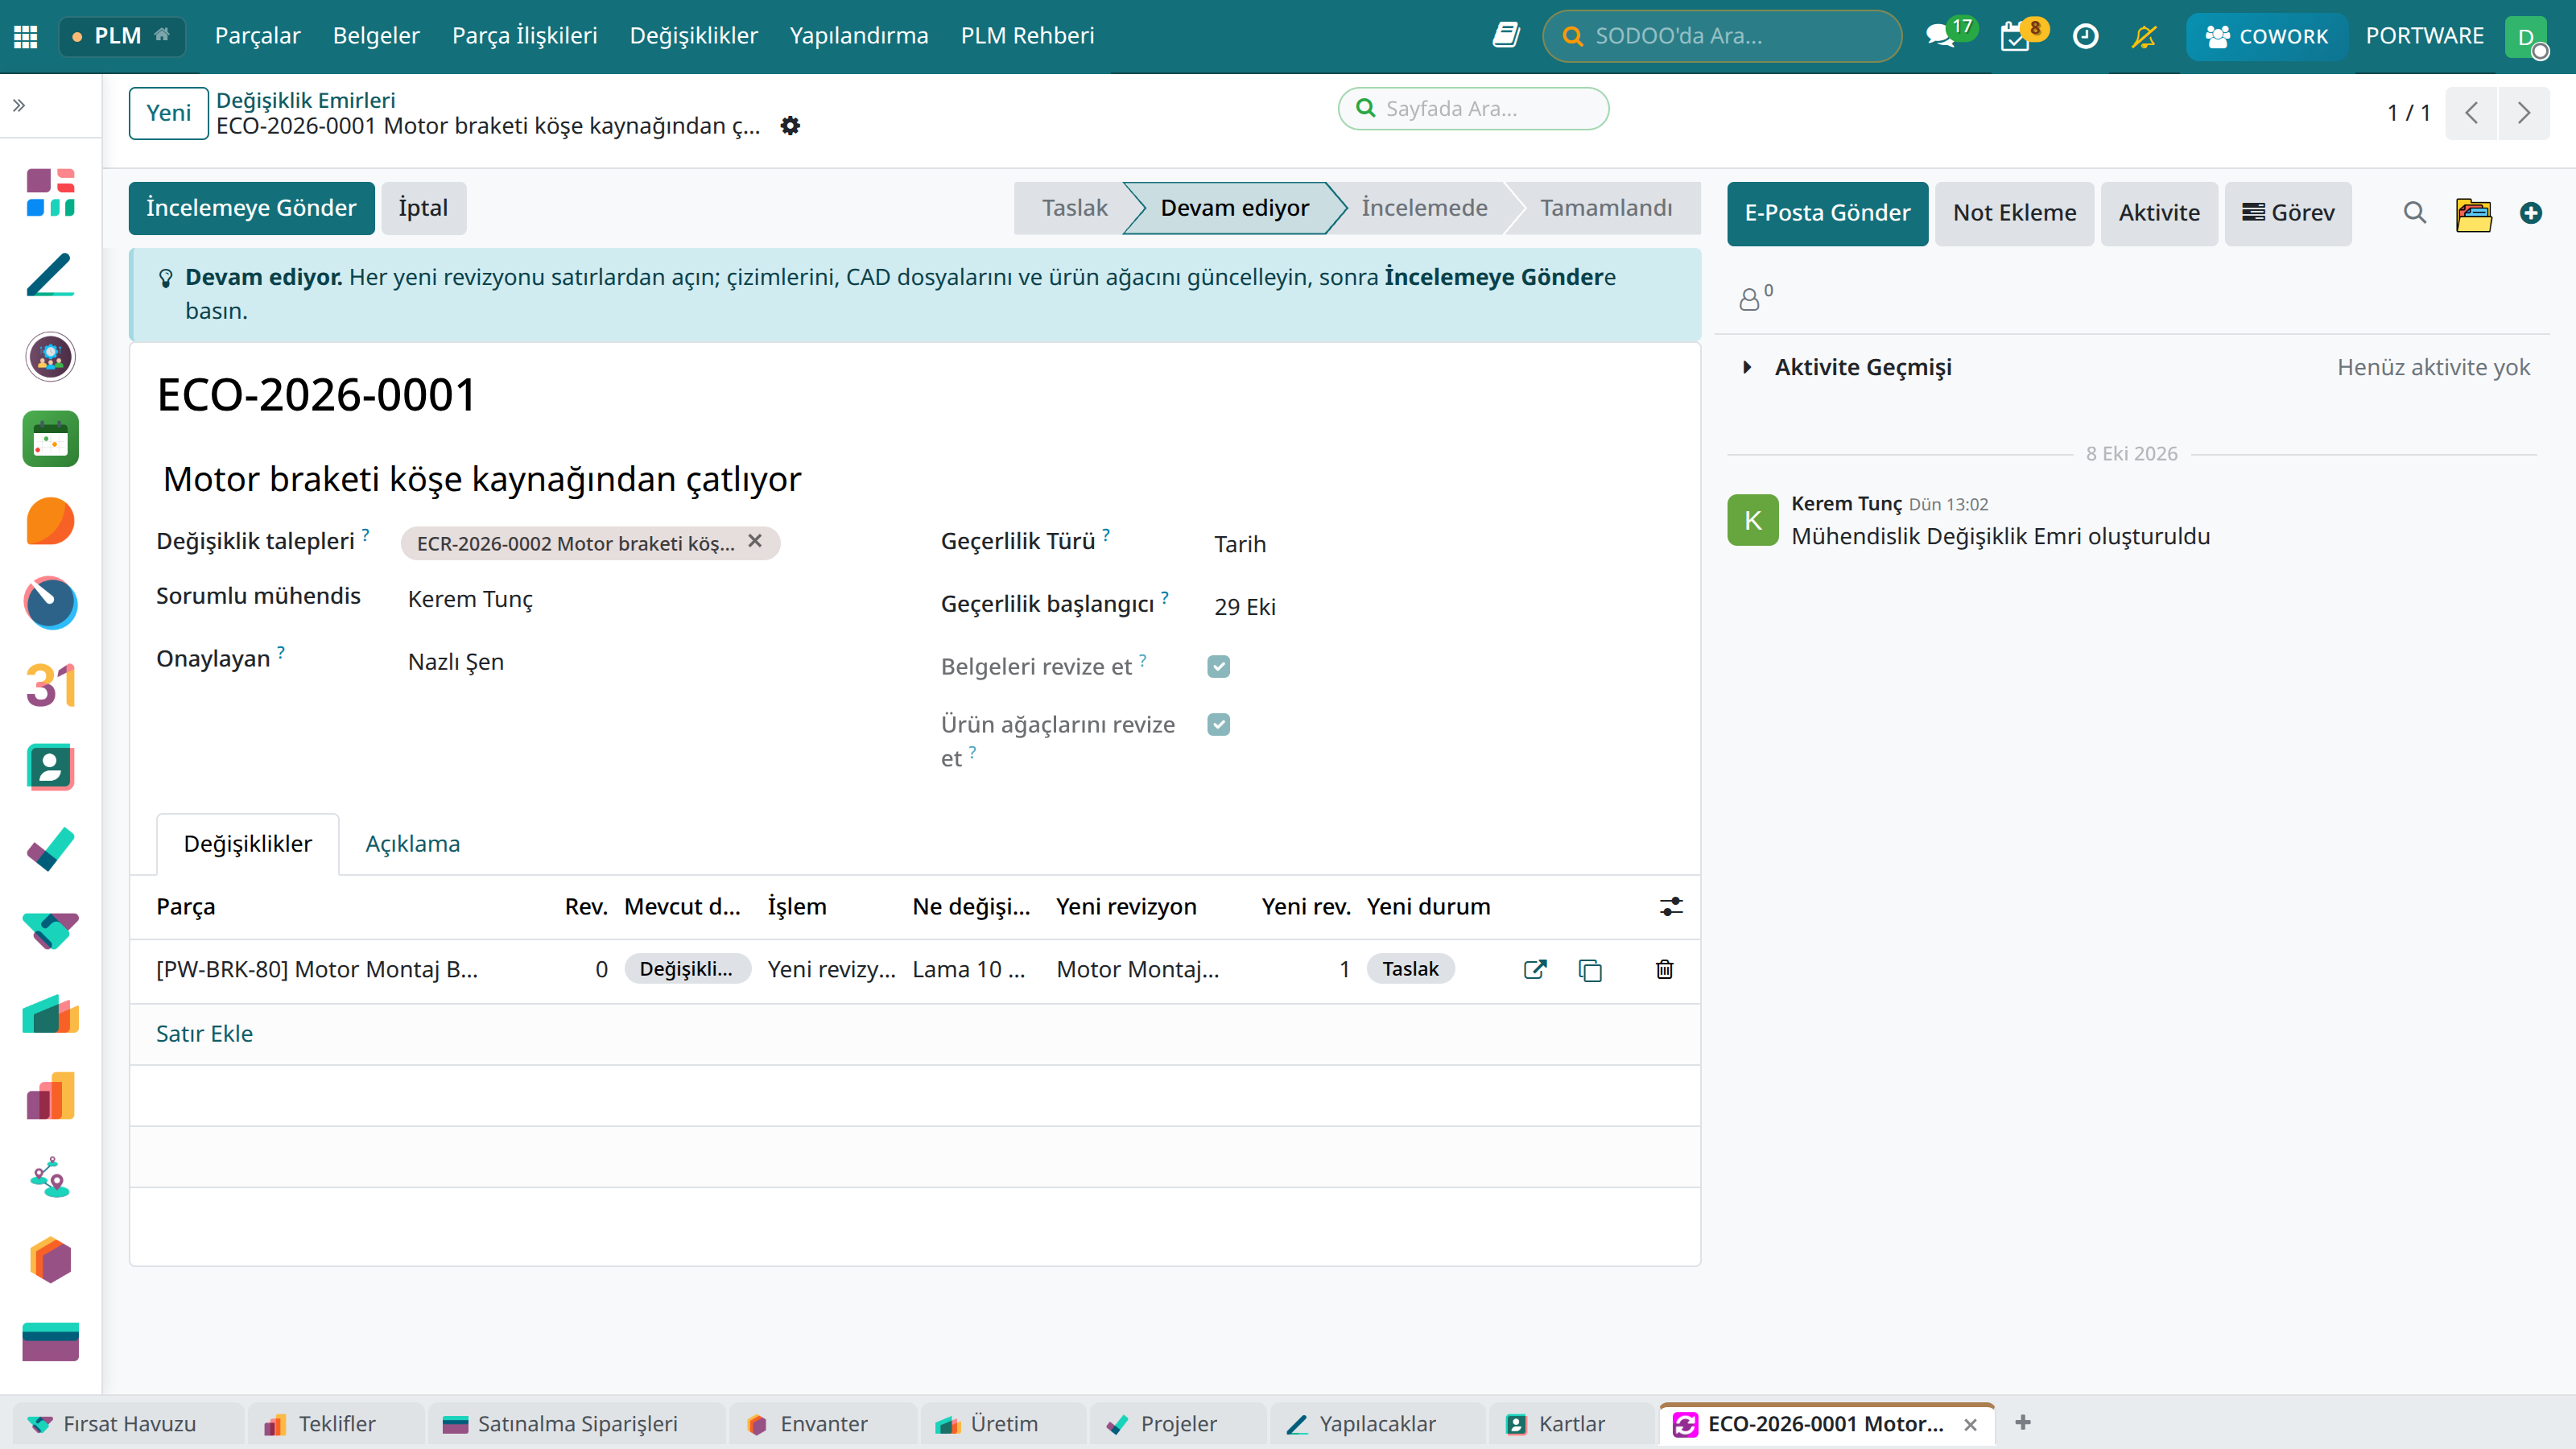Image resolution: width=2576 pixels, height=1449 pixels.
Task: Click Satır Ekle link
Action: pos(204,1033)
